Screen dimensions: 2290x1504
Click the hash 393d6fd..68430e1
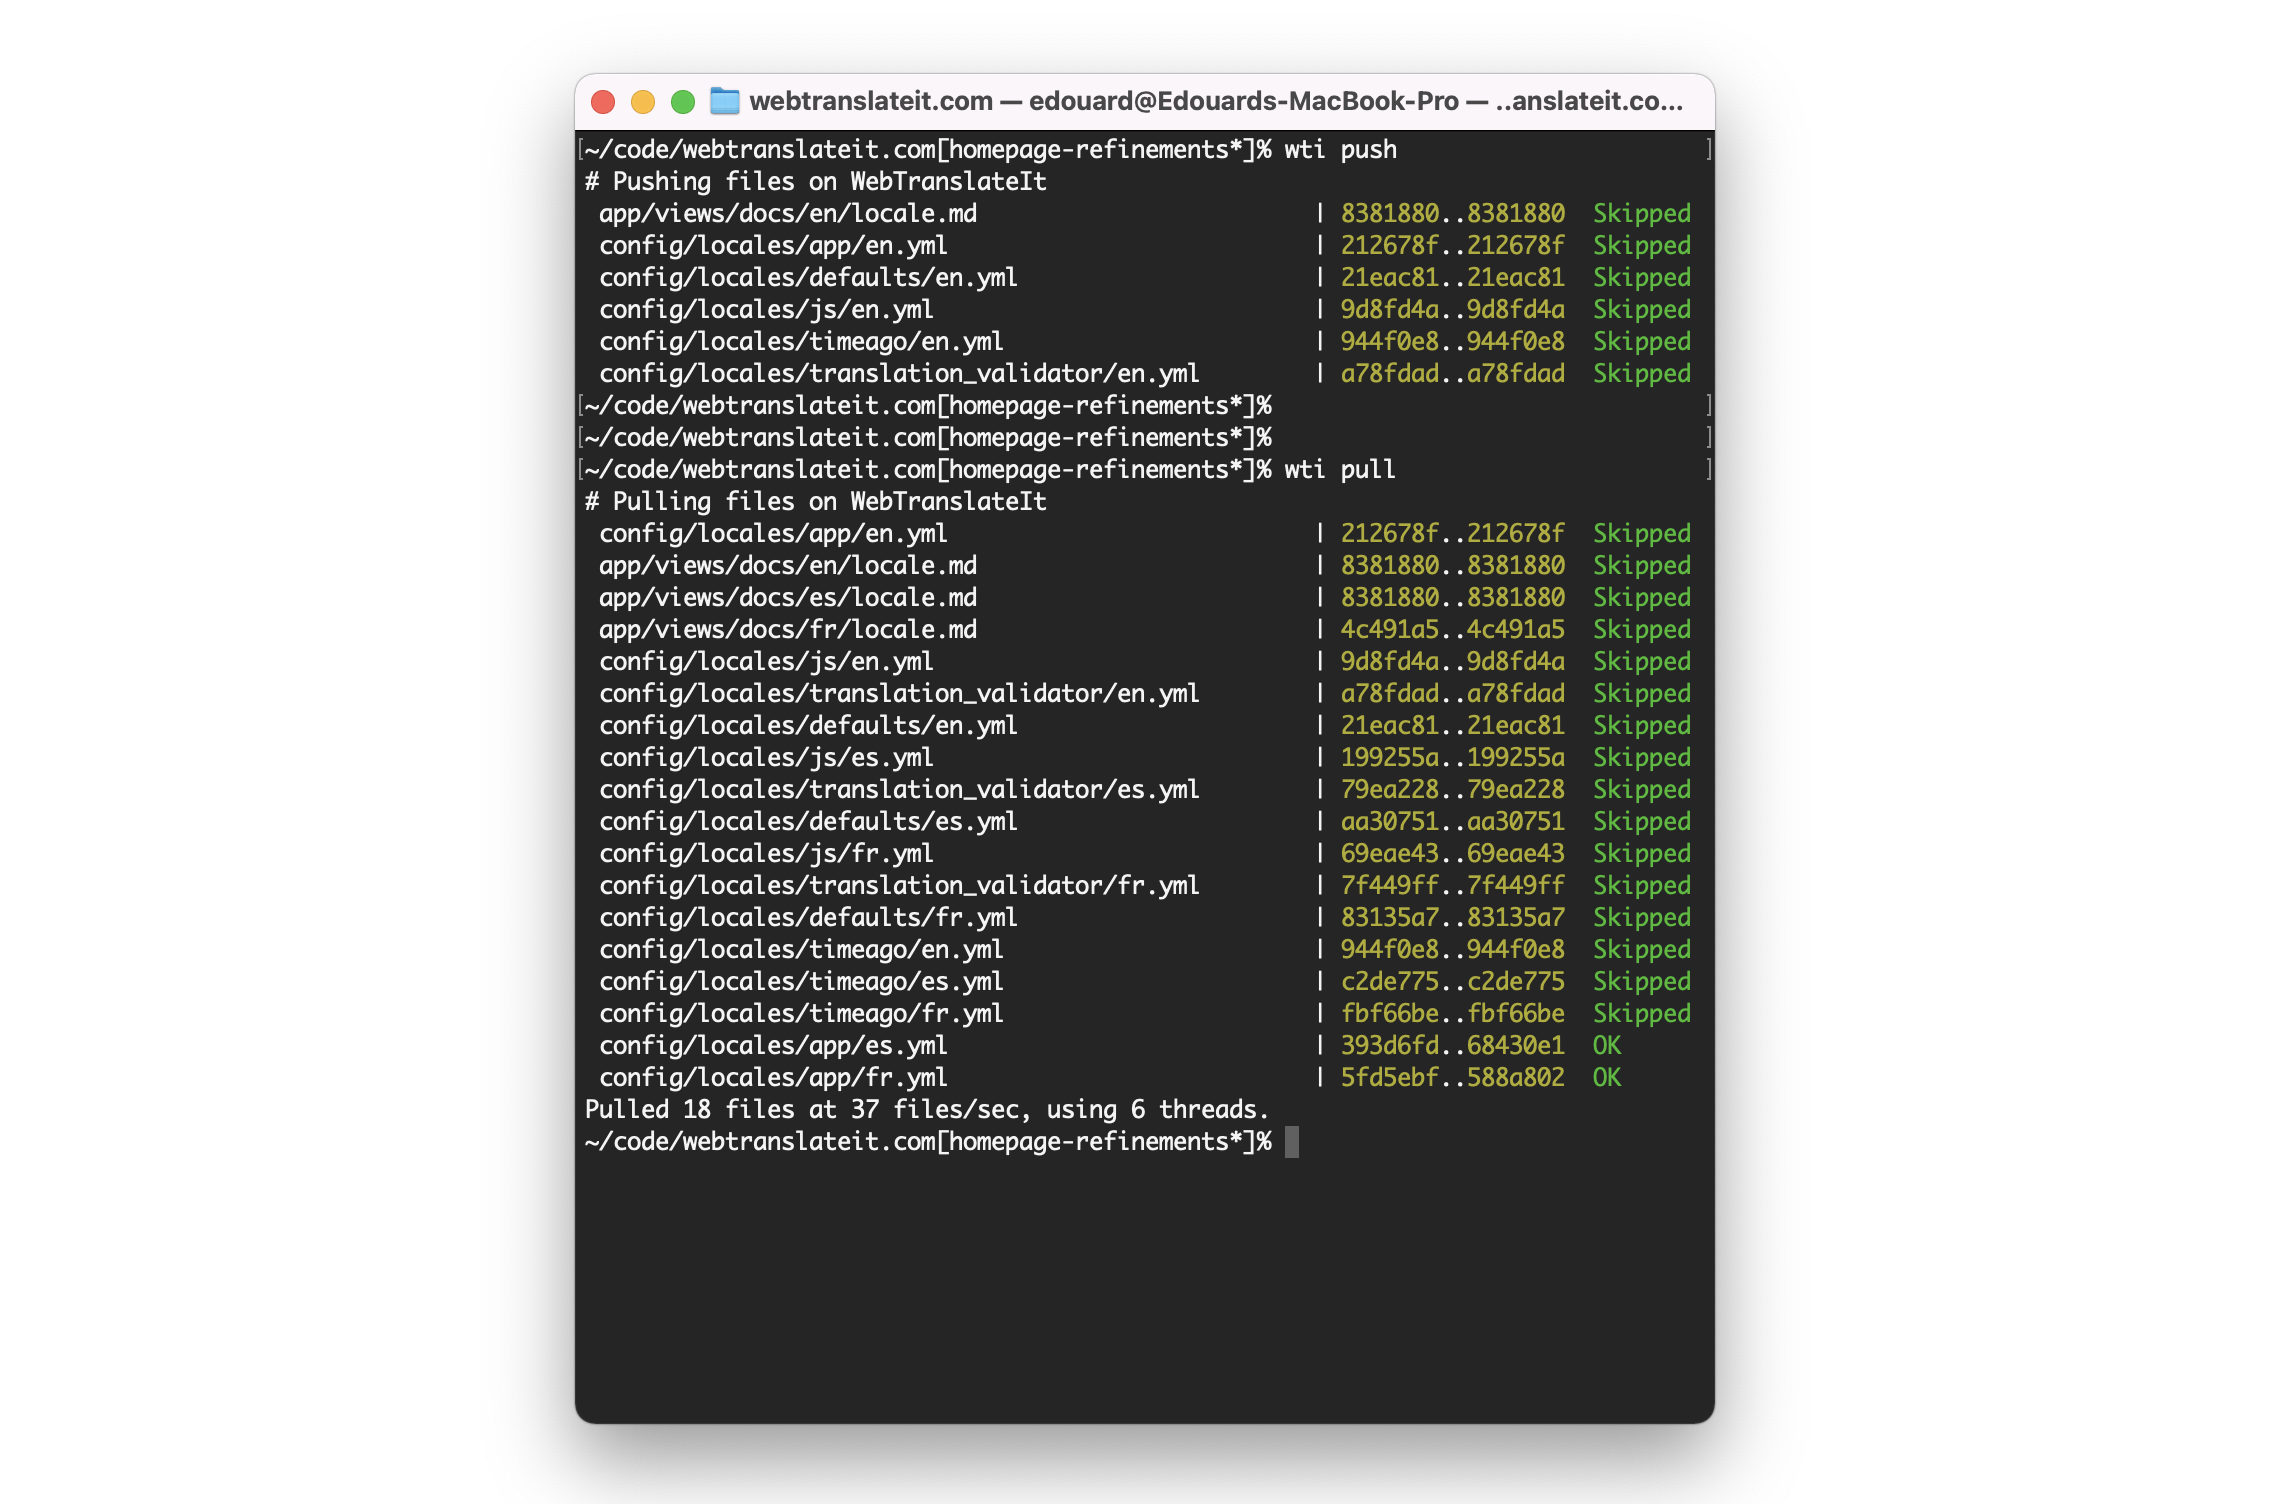(x=1452, y=1046)
